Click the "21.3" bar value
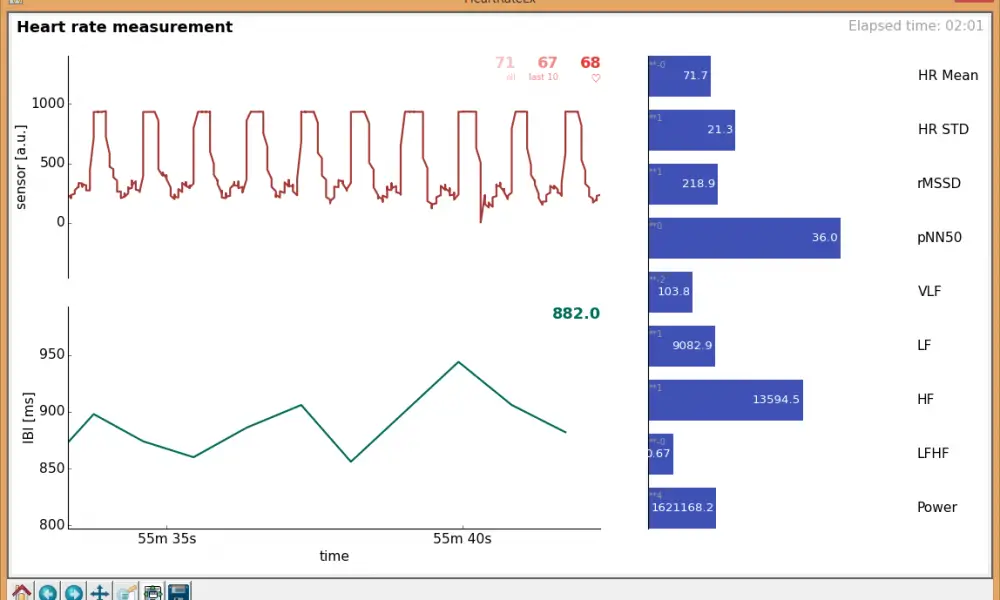The height and width of the screenshot is (600, 1000). pyautogui.click(x=720, y=129)
